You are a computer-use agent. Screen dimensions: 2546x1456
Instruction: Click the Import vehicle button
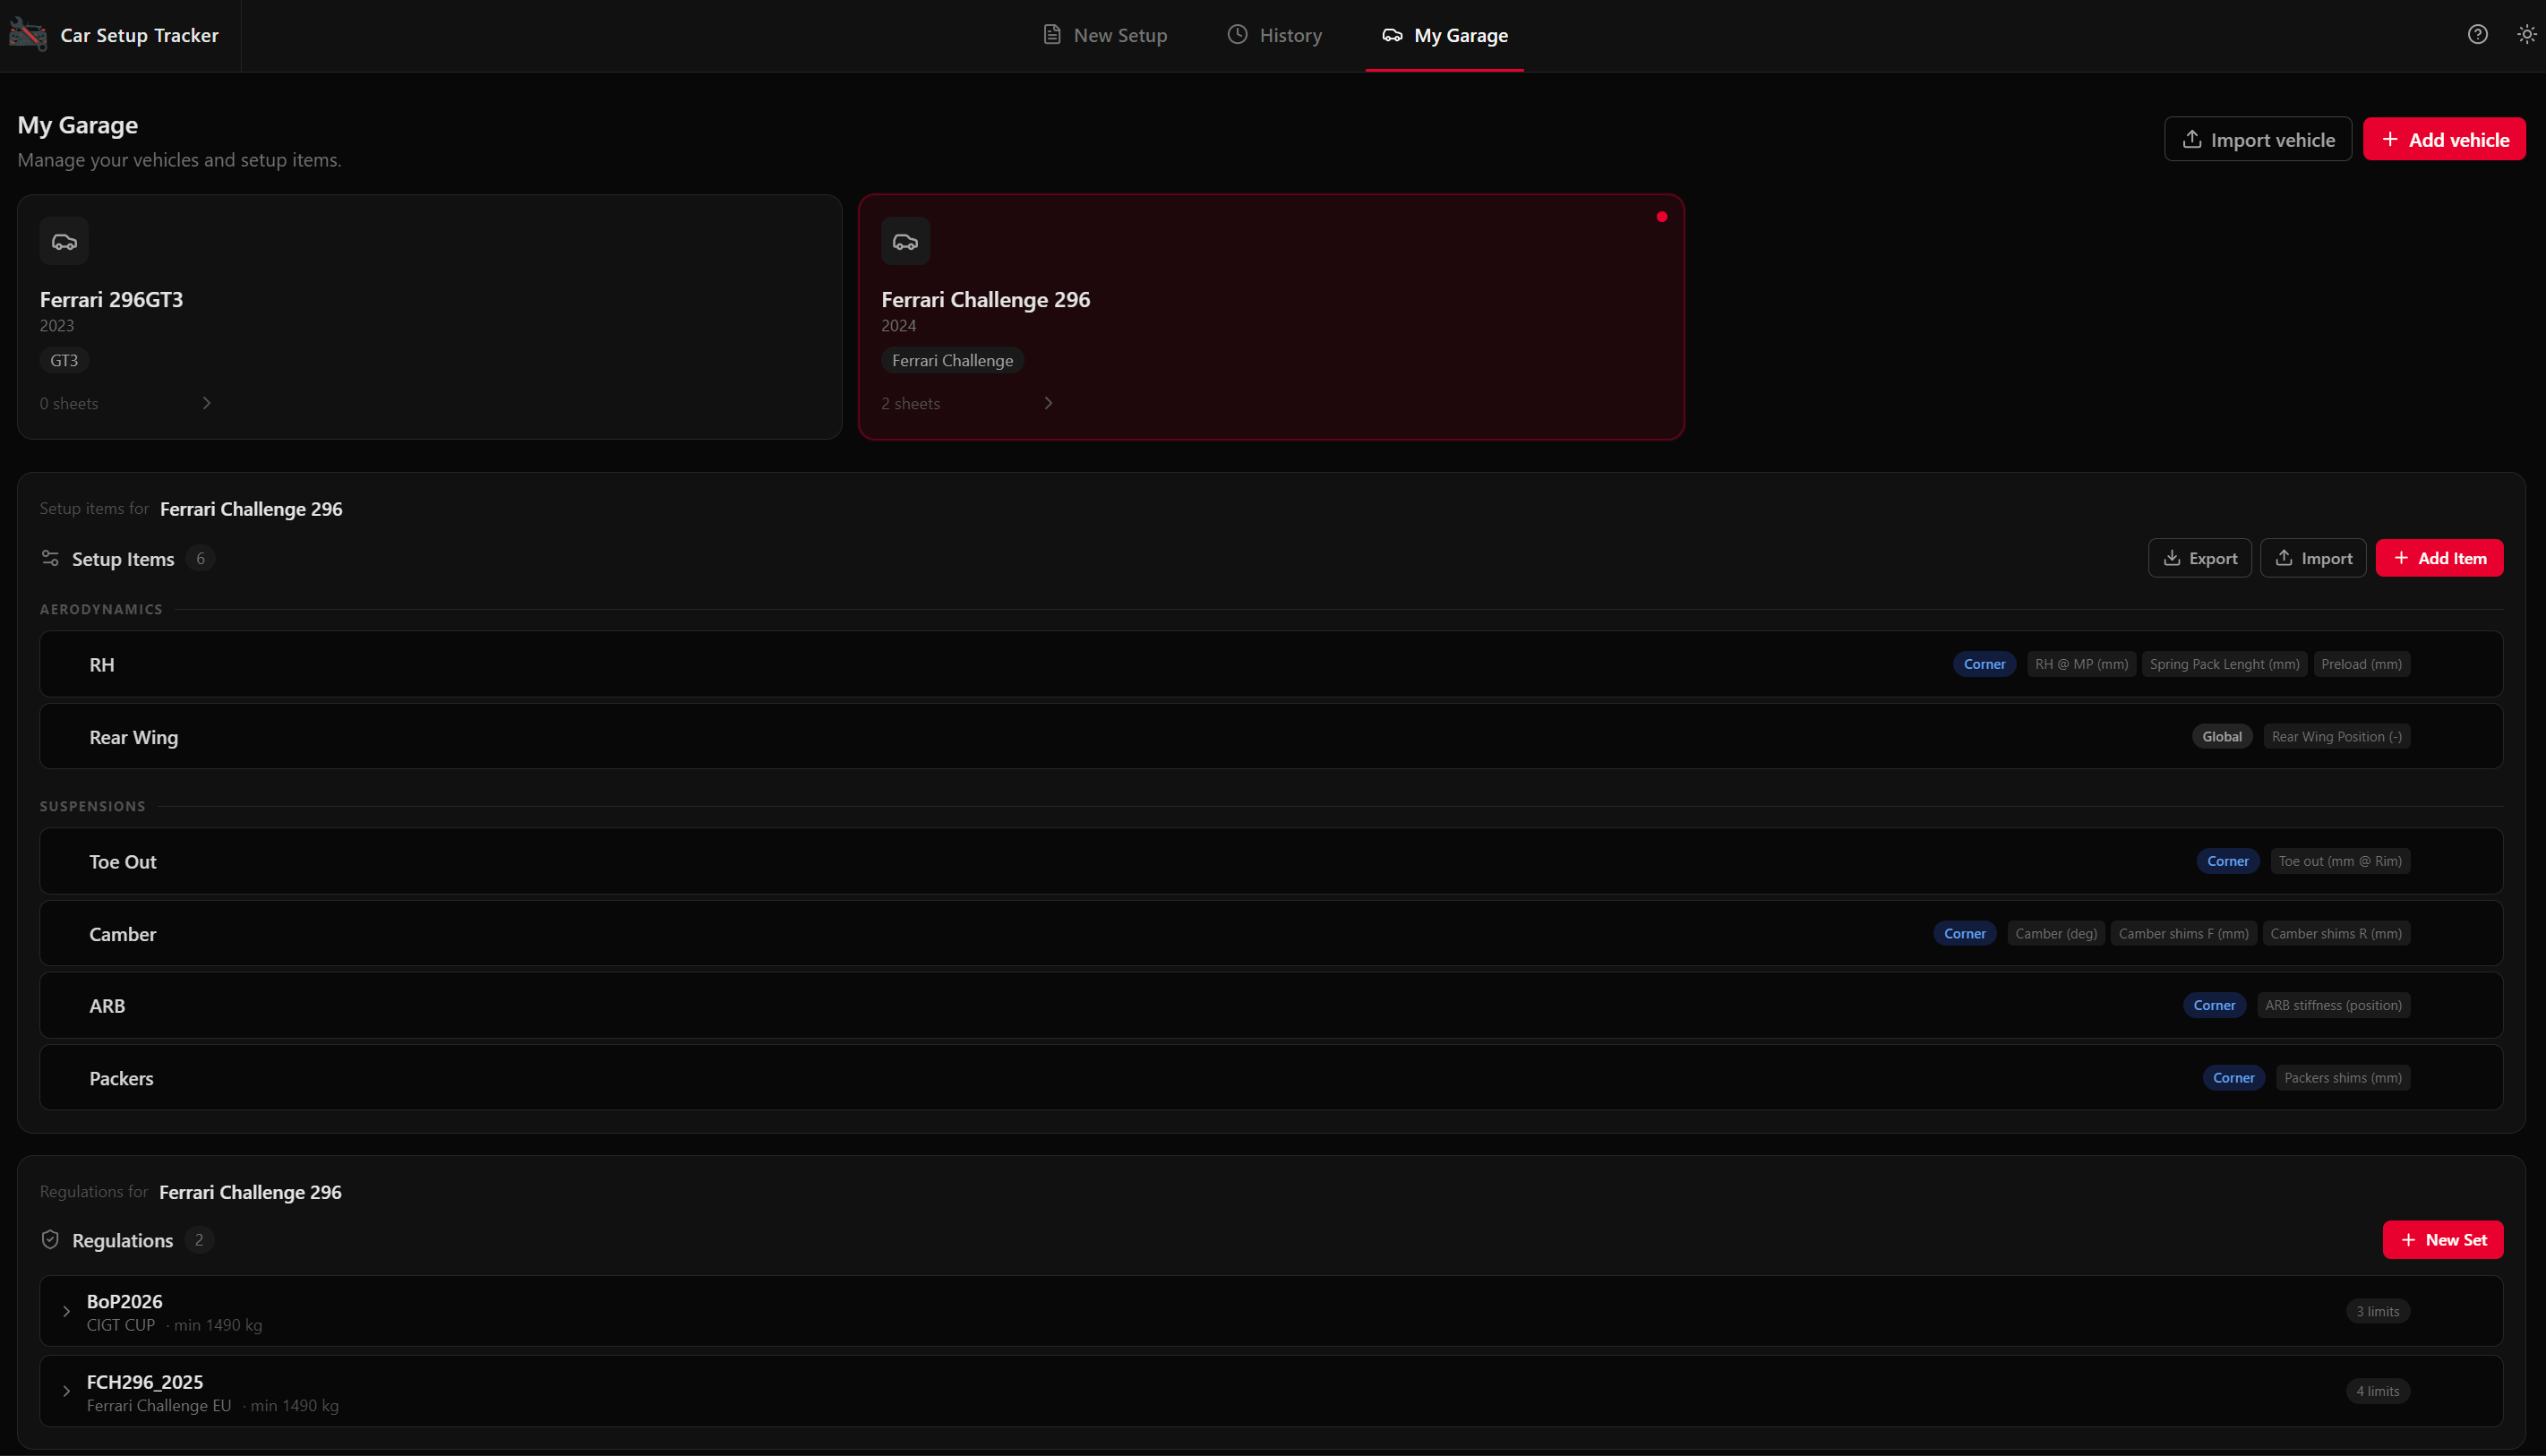pos(2257,140)
